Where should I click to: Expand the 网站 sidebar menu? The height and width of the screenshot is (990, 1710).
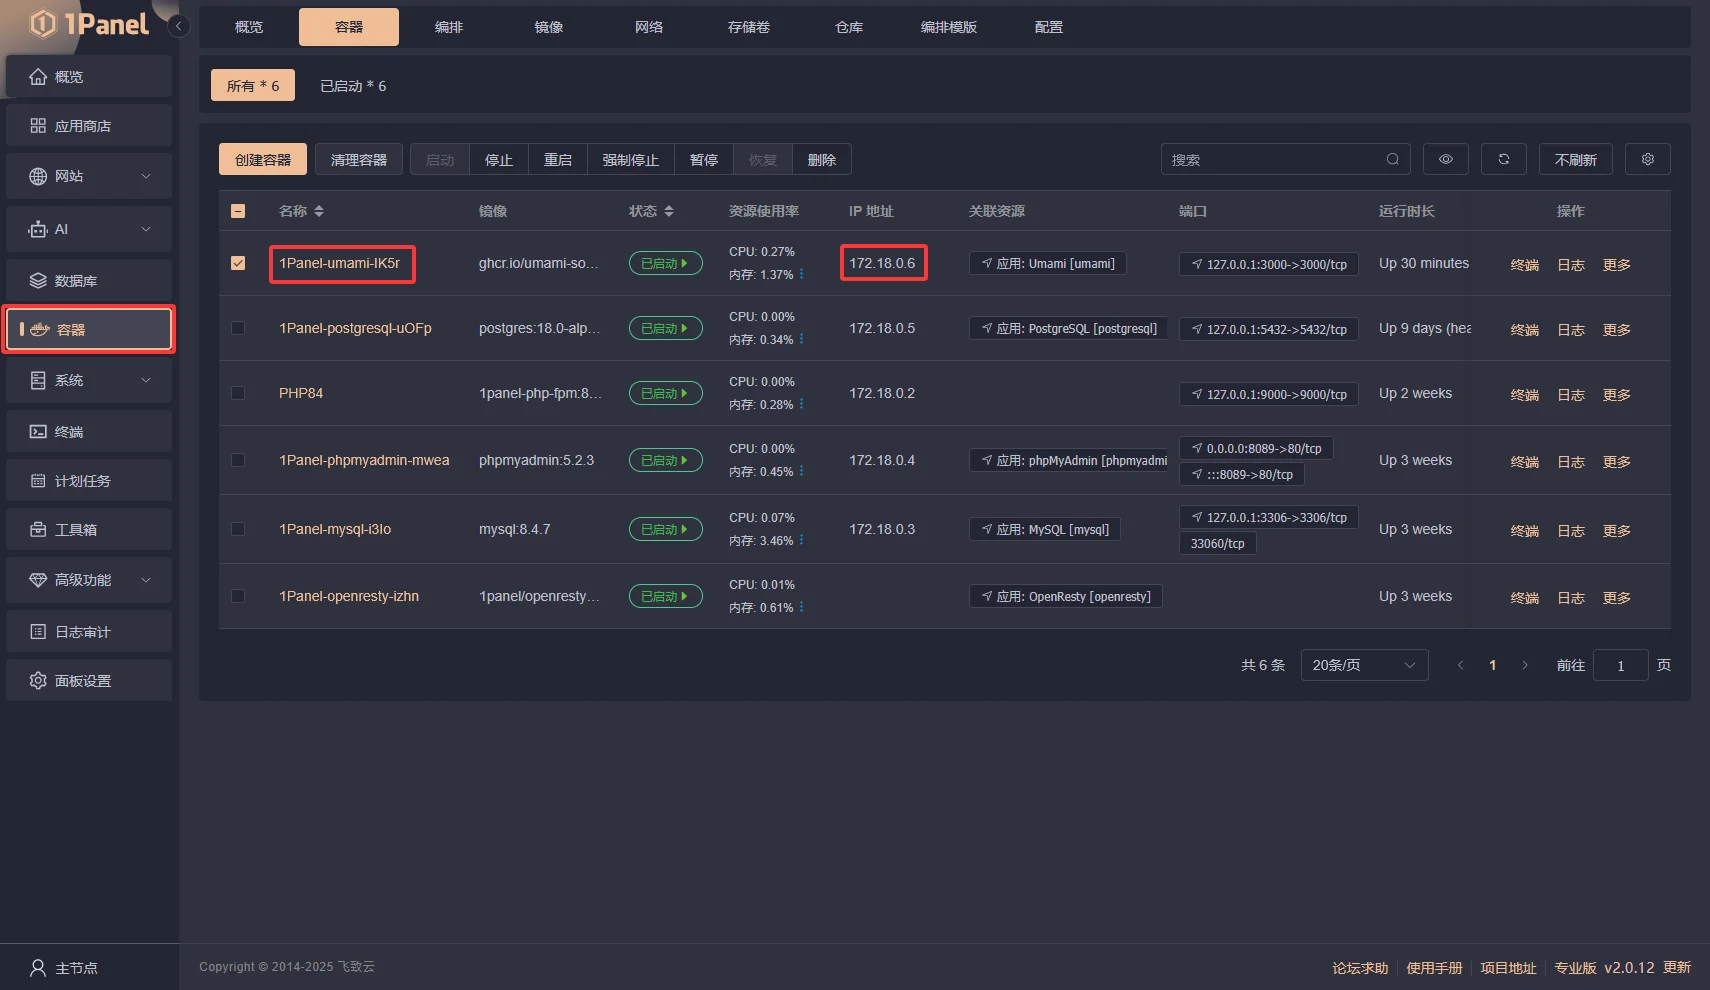tap(88, 176)
